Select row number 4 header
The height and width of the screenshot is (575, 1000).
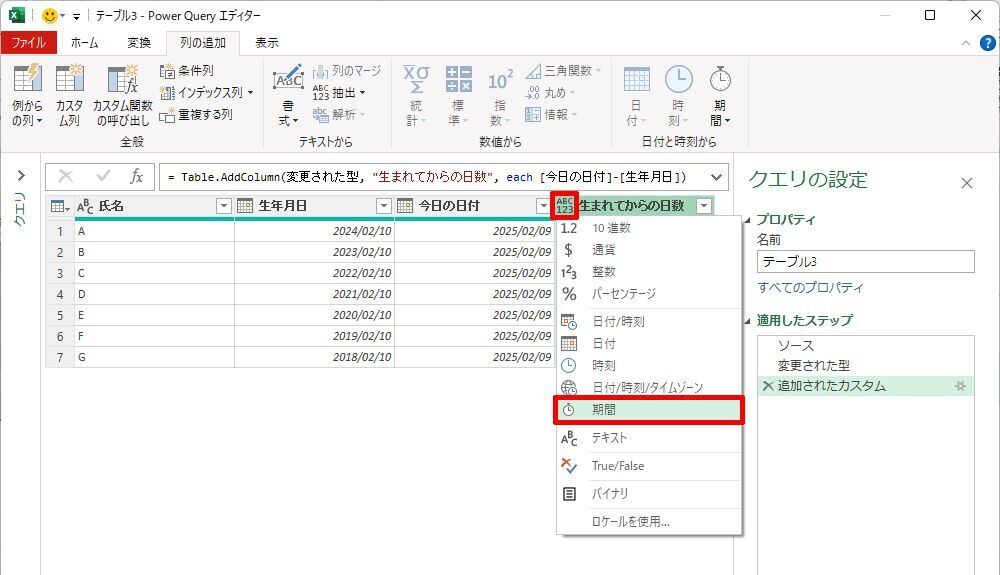[60, 295]
